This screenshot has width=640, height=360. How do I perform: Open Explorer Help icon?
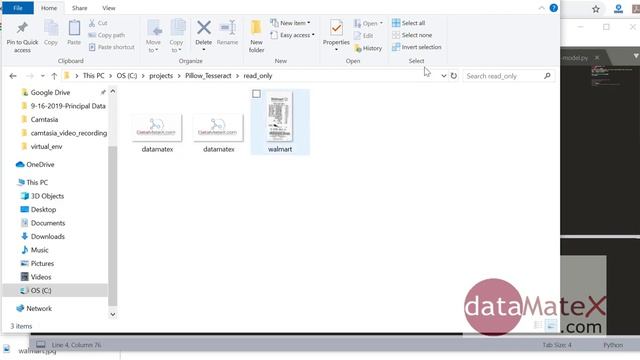pyautogui.click(x=553, y=8)
